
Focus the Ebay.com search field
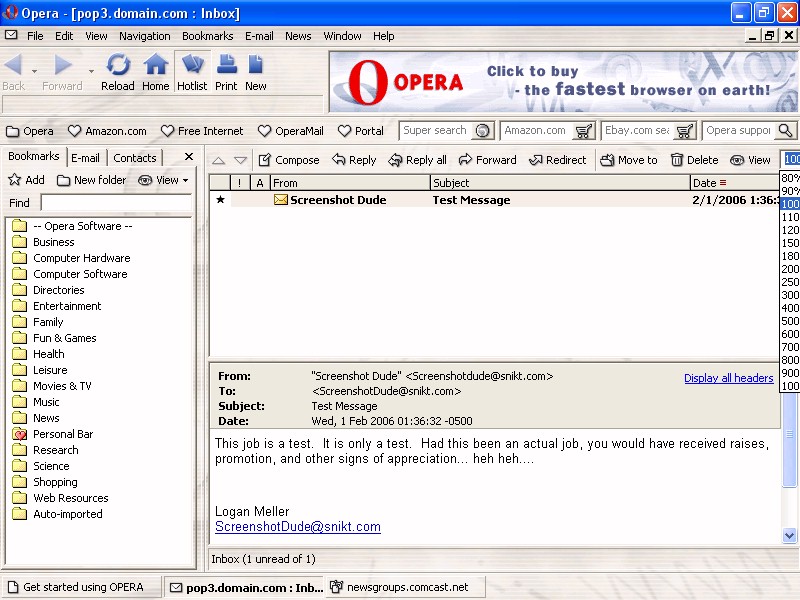pyautogui.click(x=638, y=131)
